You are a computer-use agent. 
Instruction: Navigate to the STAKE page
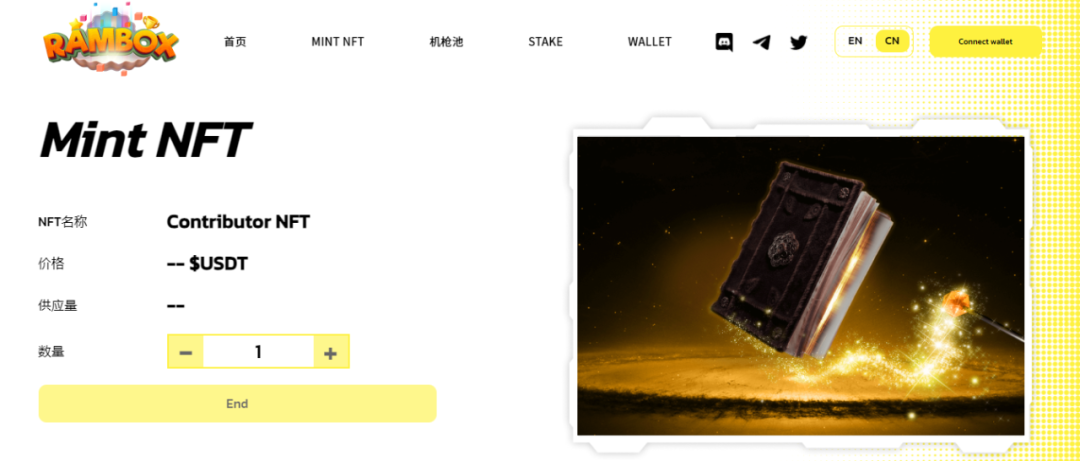[x=546, y=42]
